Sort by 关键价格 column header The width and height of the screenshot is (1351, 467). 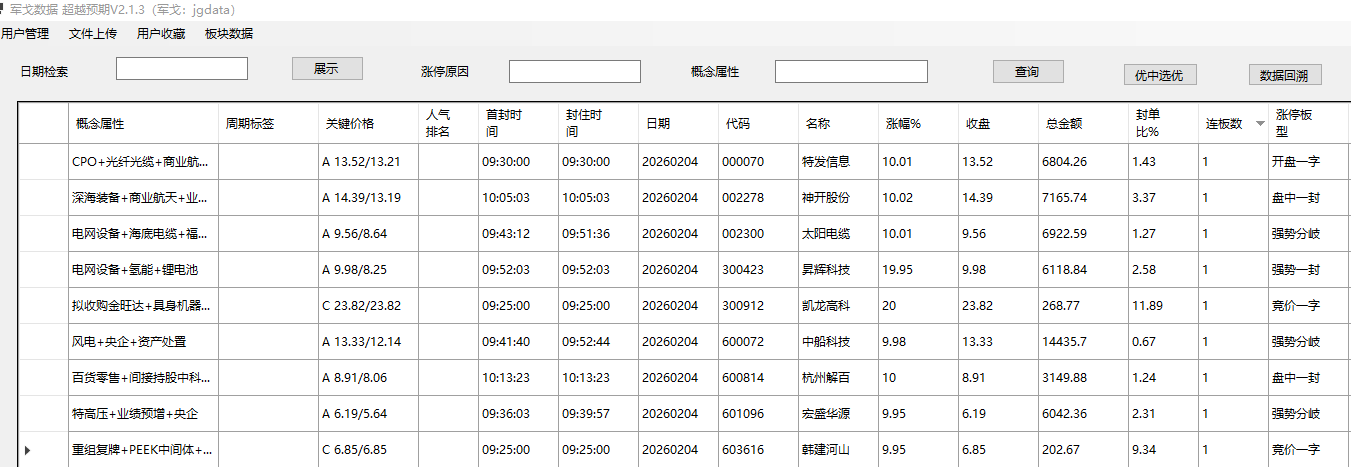coord(368,124)
